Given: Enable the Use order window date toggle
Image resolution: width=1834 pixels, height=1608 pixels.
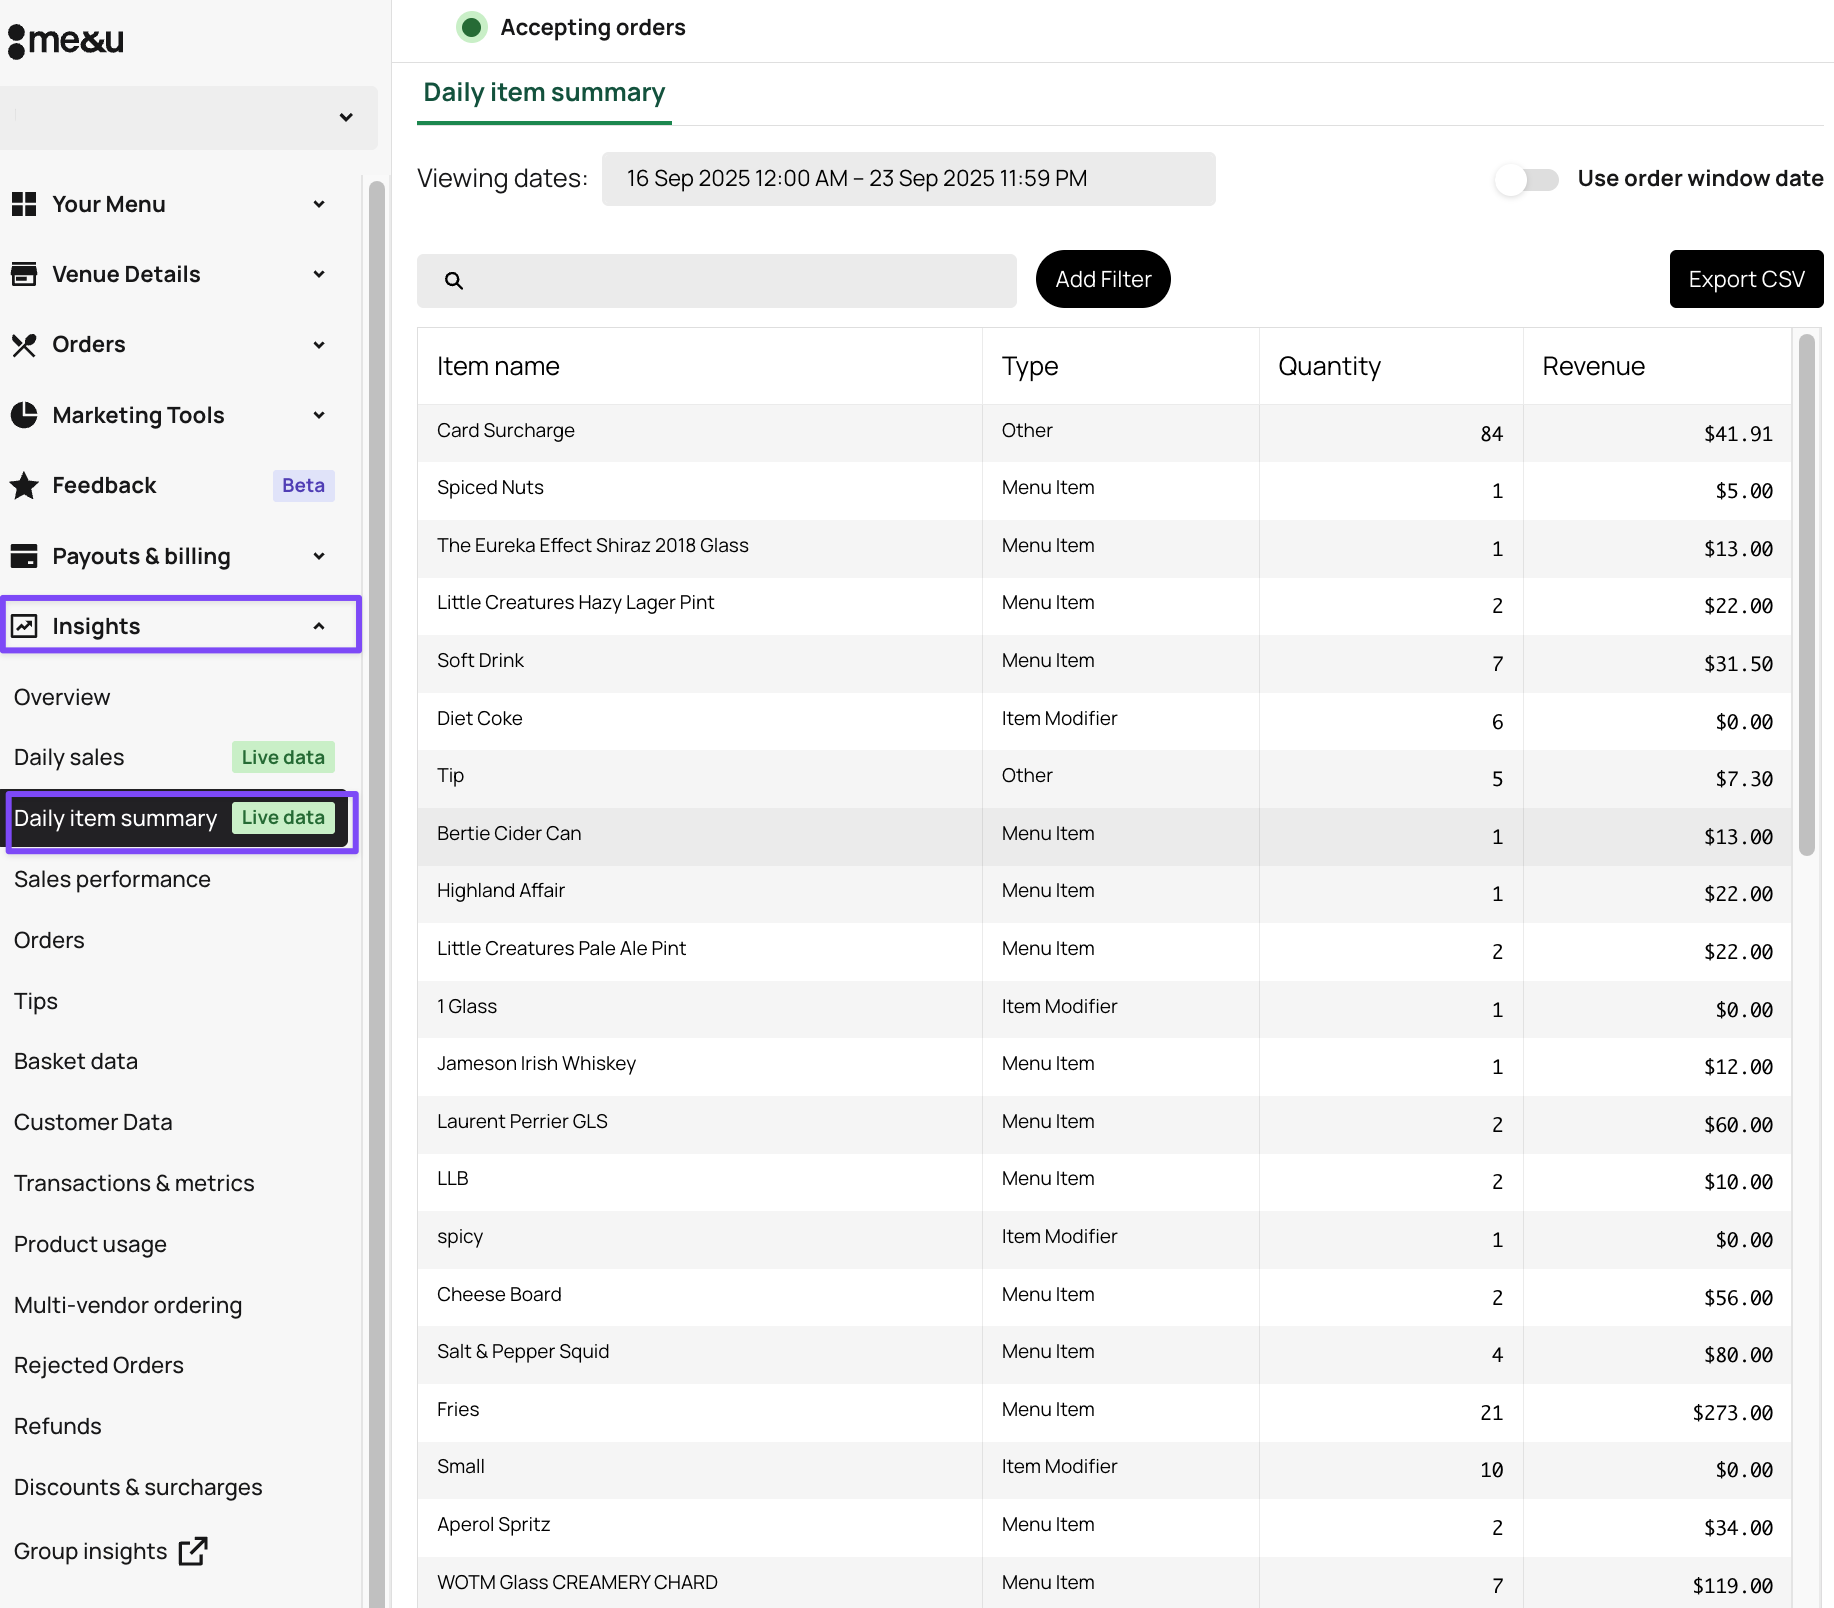Looking at the screenshot, I should pyautogui.click(x=1526, y=179).
